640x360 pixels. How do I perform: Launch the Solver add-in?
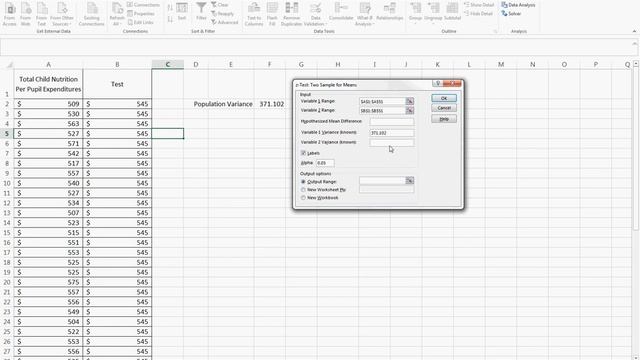[x=511, y=13]
